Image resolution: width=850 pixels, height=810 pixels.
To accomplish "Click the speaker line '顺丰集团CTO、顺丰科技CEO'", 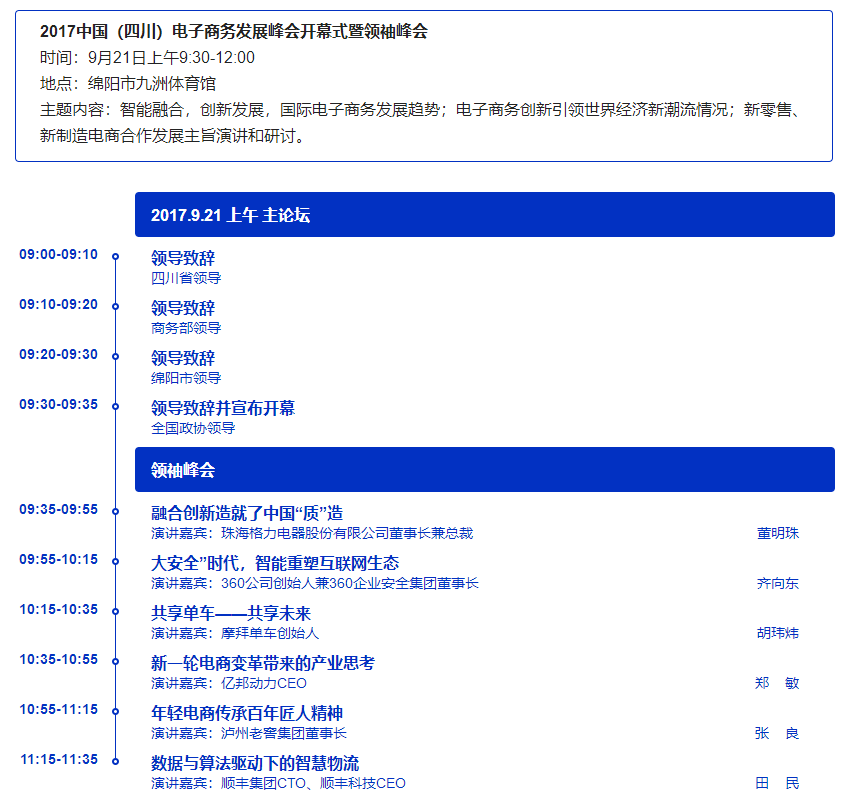I will [x=278, y=782].
